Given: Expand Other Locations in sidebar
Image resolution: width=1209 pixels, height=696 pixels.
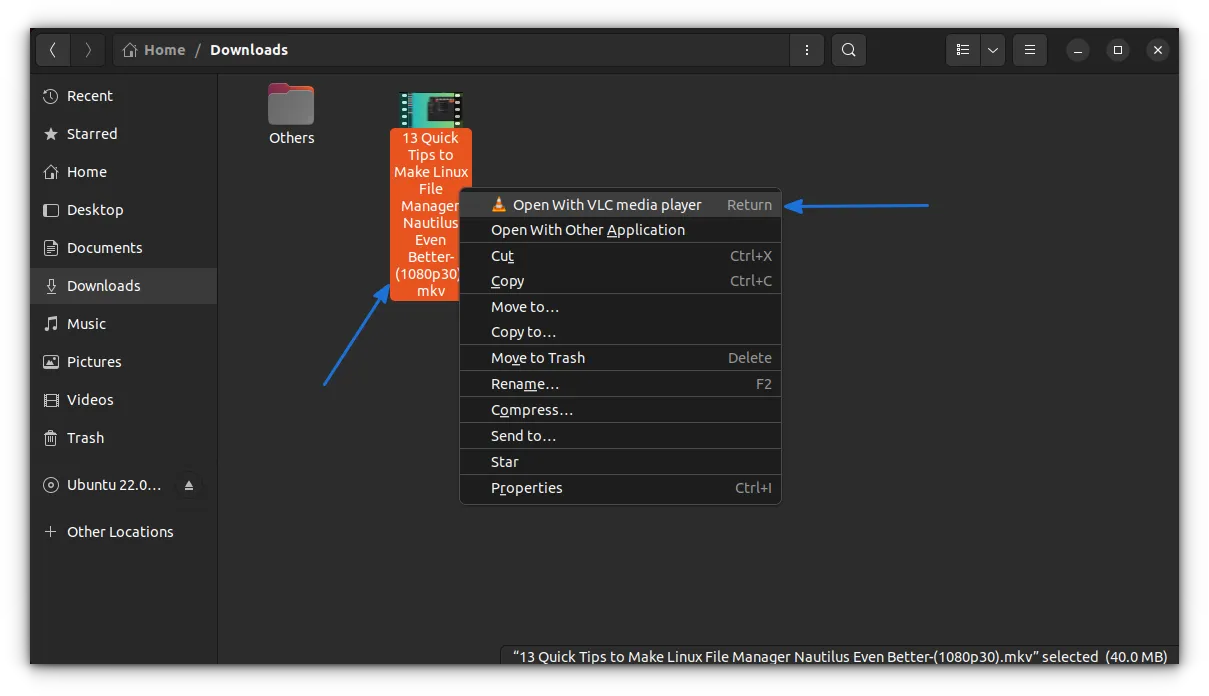Looking at the screenshot, I should pyautogui.click(x=120, y=532).
